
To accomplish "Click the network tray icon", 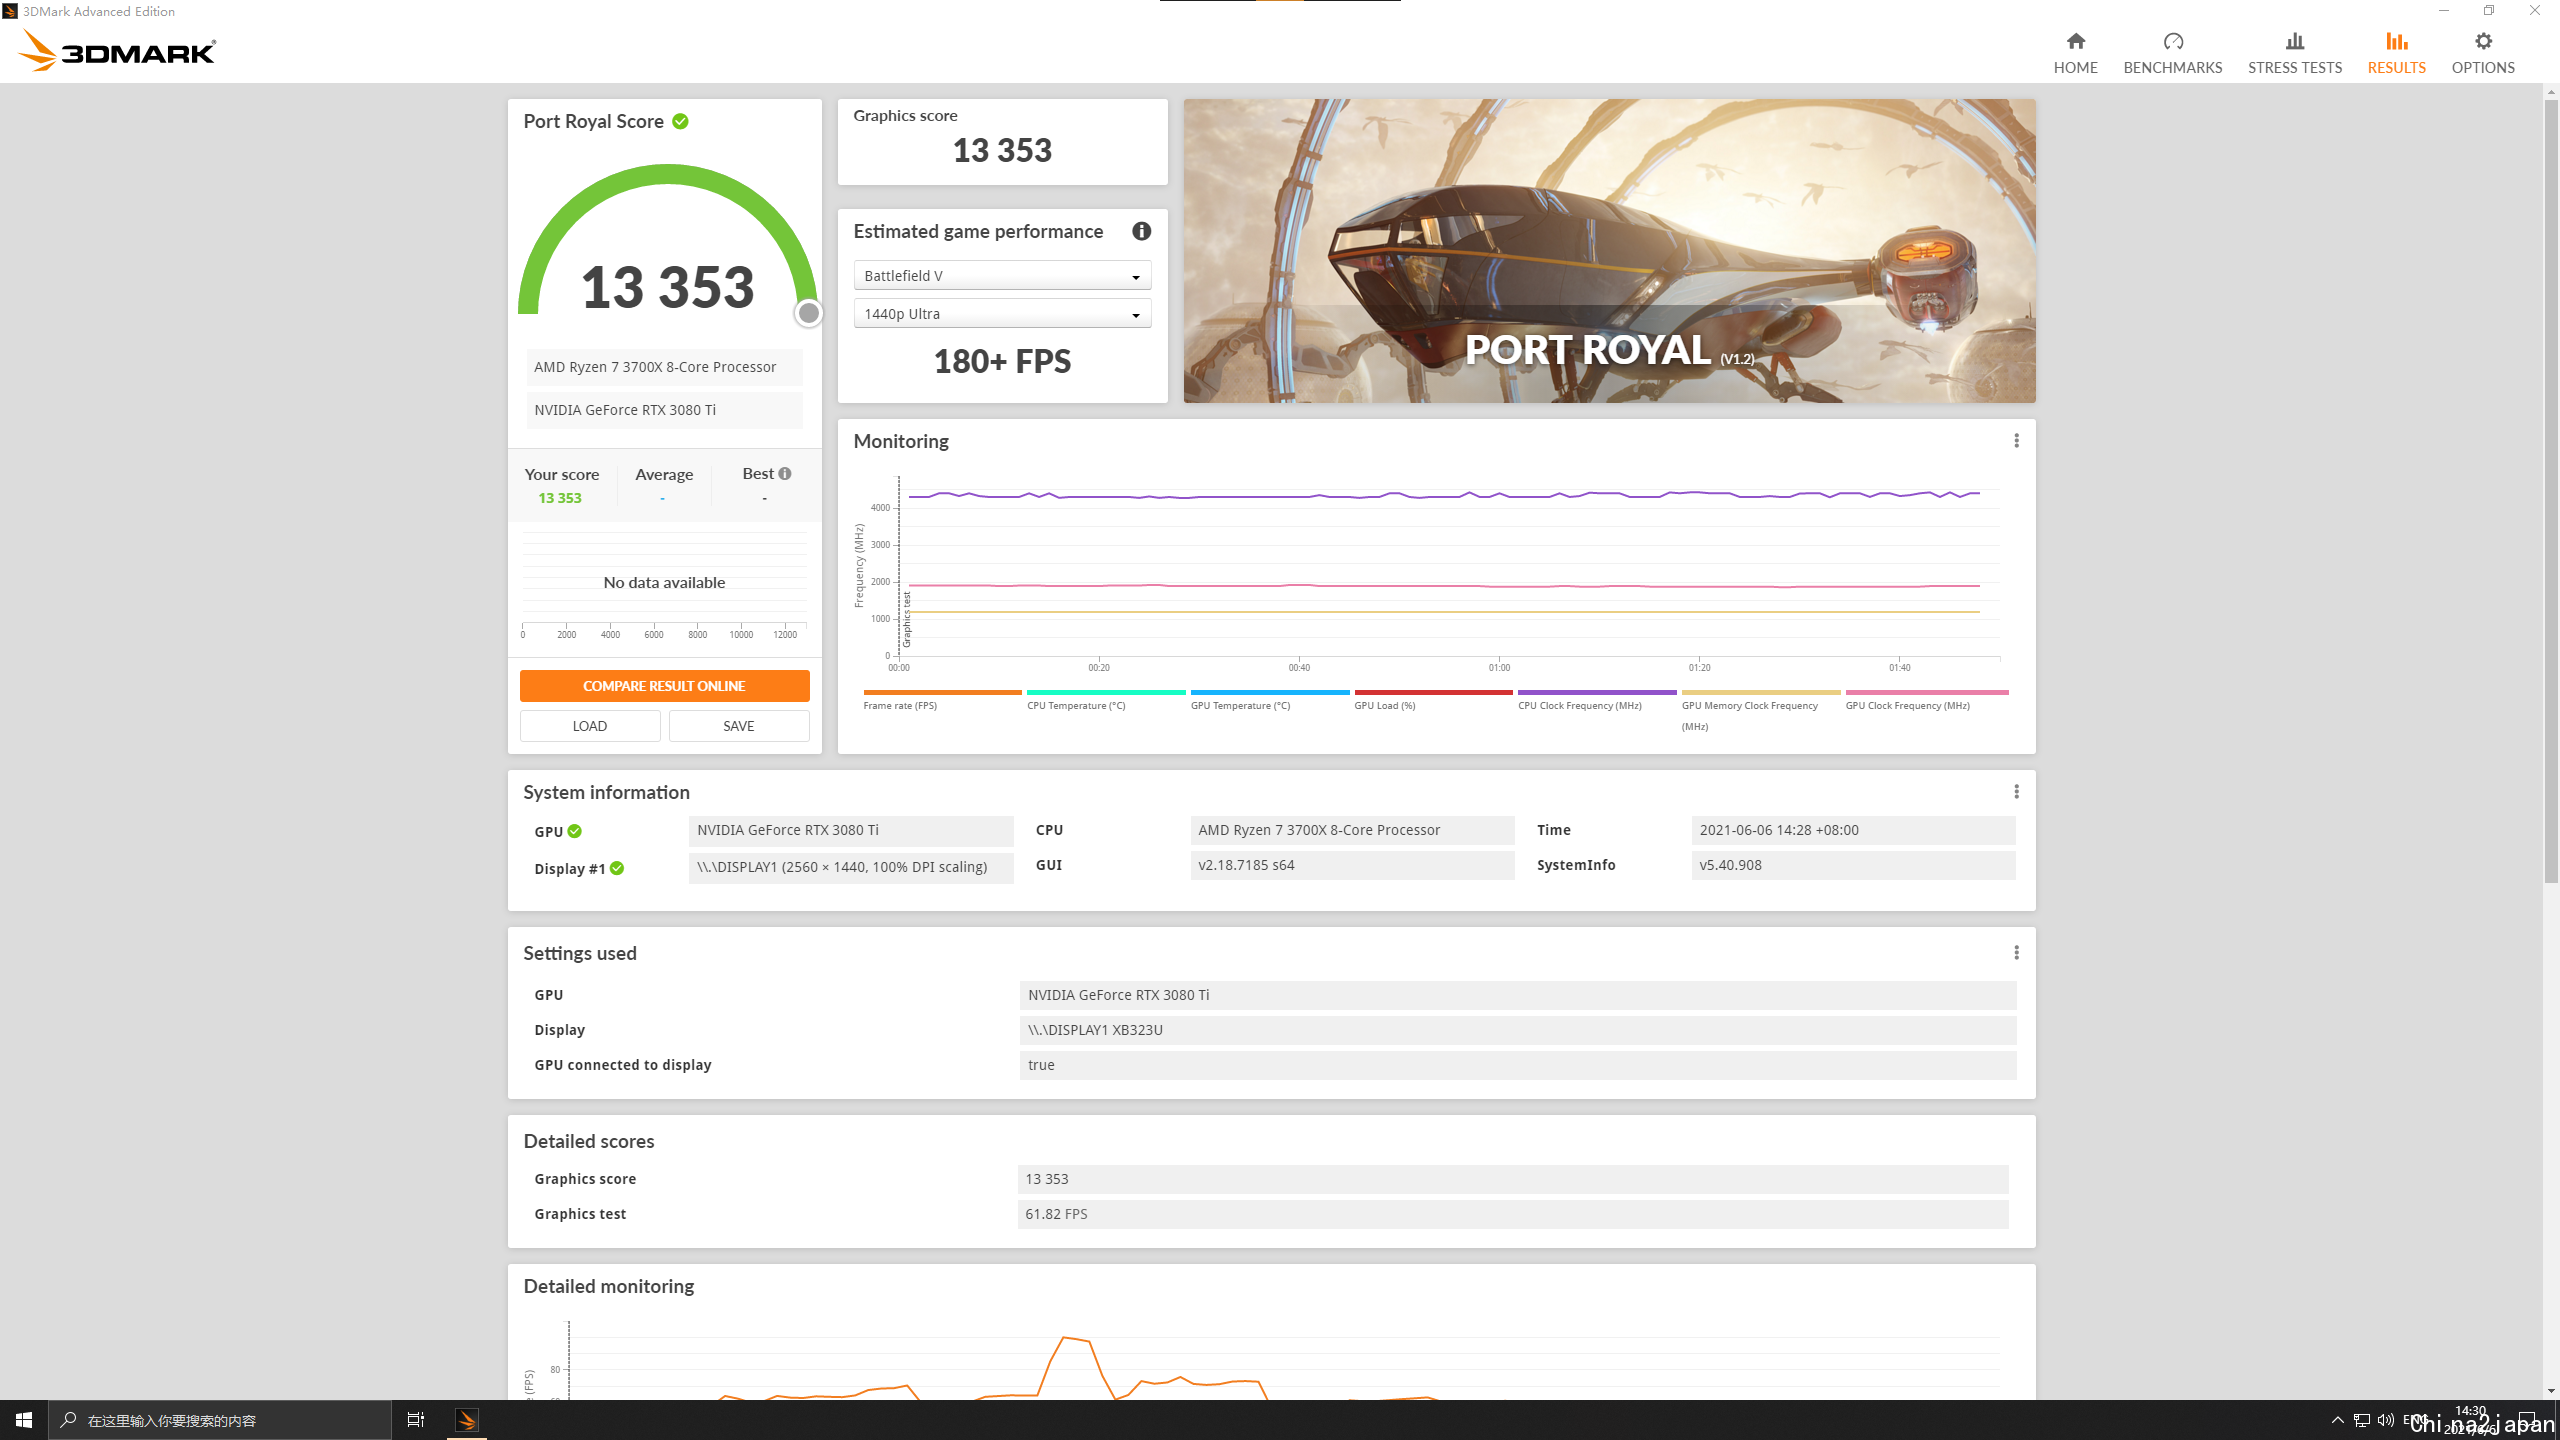I will 2362,1420.
